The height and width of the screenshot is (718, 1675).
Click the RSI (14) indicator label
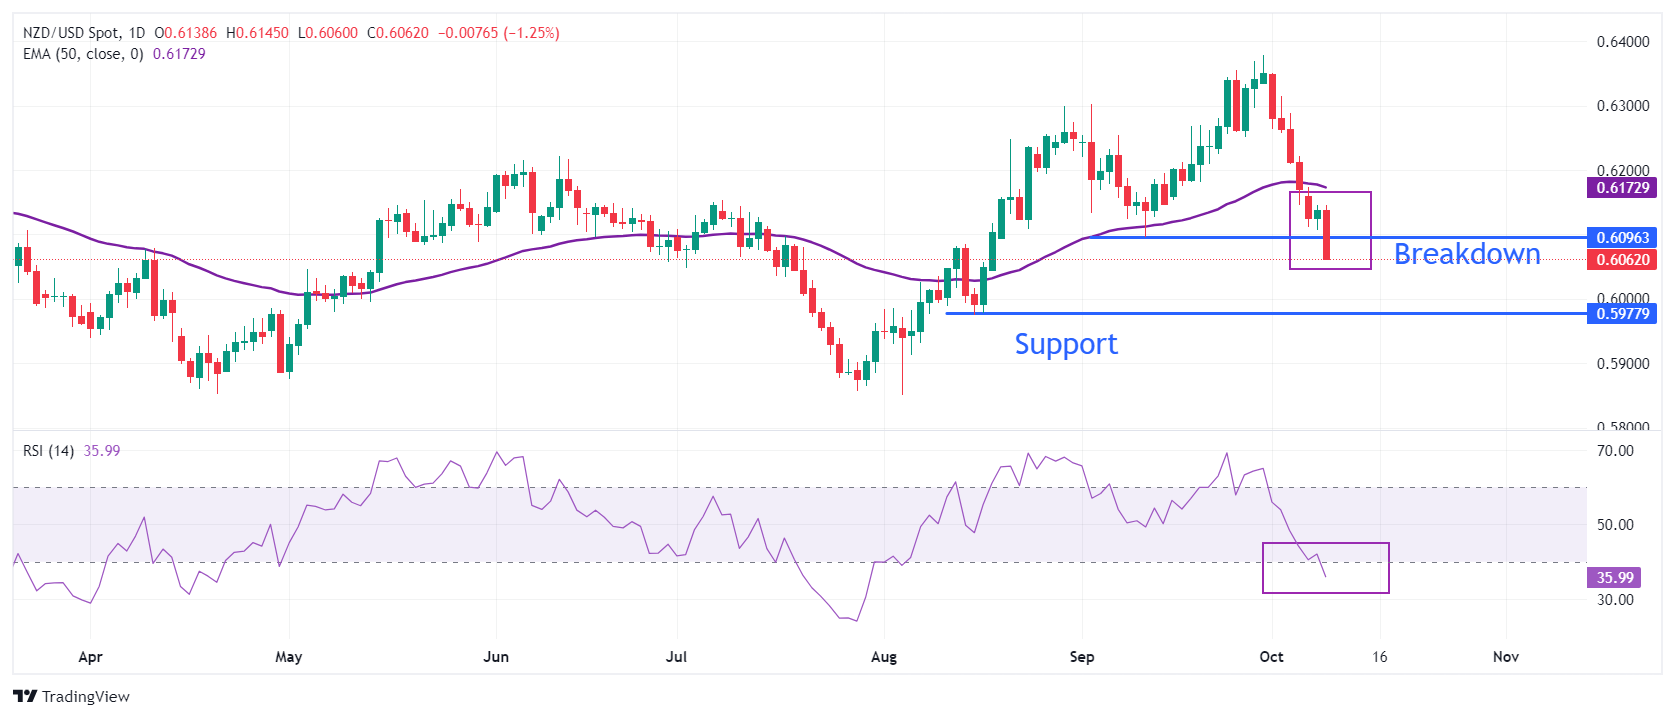[x=48, y=451]
